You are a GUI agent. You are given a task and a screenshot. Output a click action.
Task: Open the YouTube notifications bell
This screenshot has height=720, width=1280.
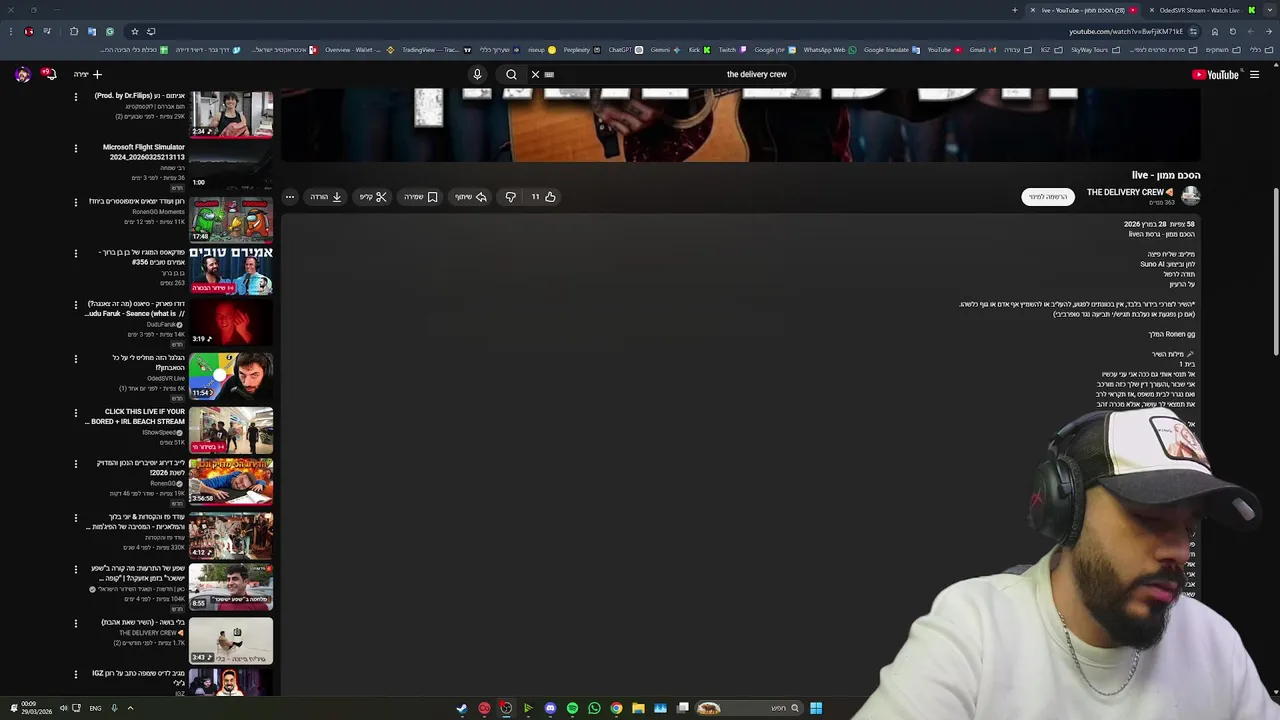click(x=48, y=74)
